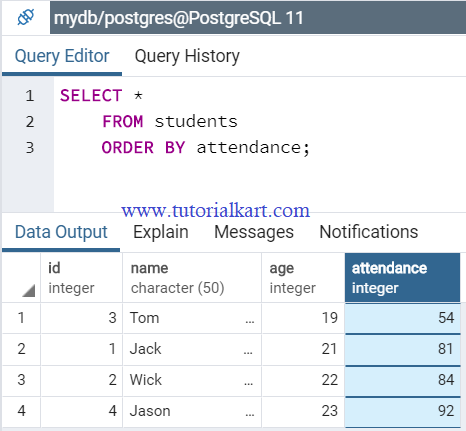Select result row number 1
Viewport: 466px width, 431px height.
tap(21, 318)
